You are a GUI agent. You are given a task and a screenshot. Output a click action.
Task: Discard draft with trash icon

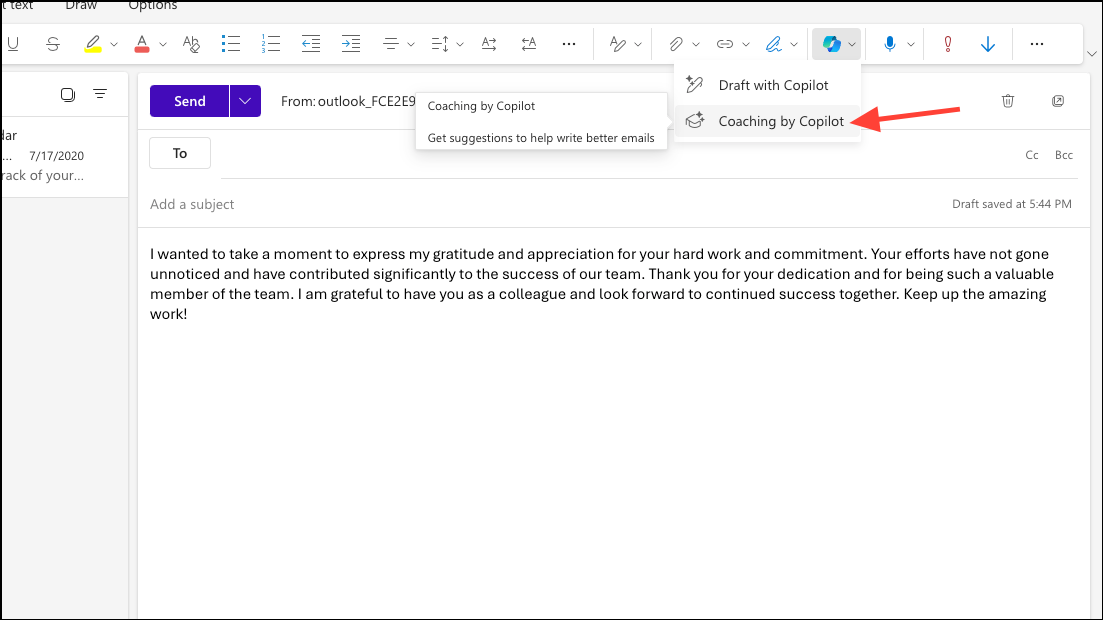[1008, 101]
